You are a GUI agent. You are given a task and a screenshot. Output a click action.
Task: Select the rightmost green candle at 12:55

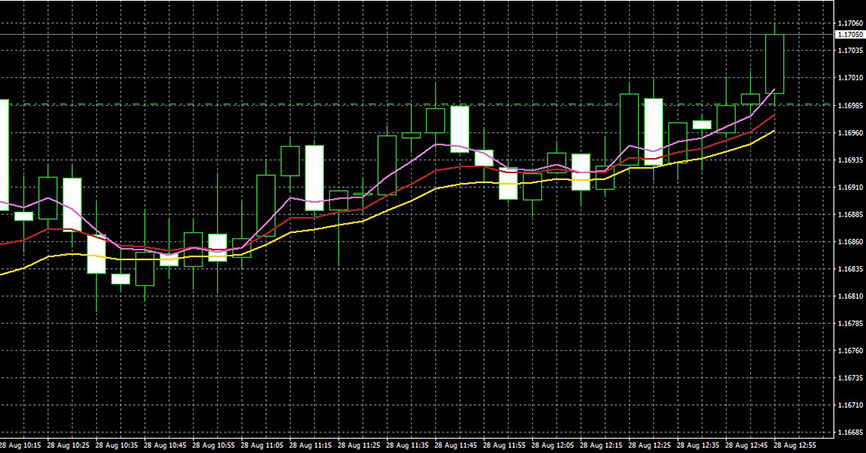[775, 63]
